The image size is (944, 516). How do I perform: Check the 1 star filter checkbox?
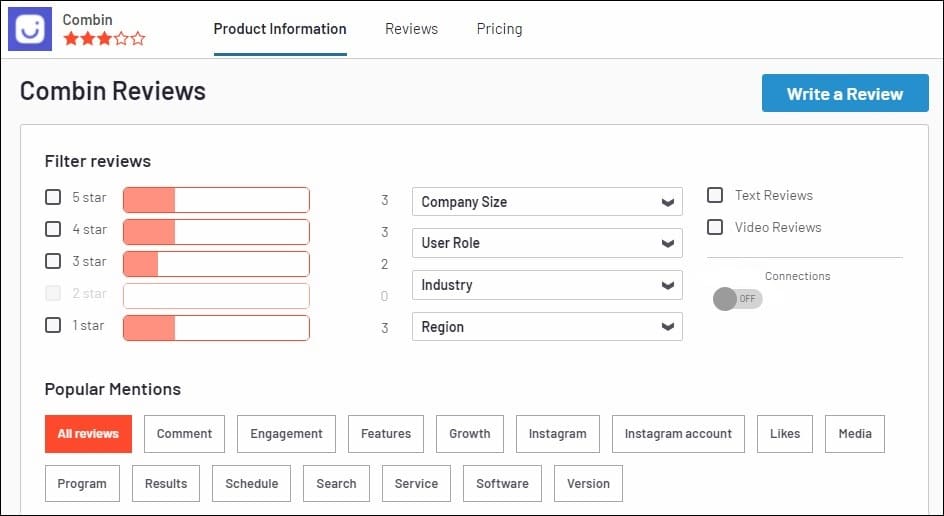[53, 325]
